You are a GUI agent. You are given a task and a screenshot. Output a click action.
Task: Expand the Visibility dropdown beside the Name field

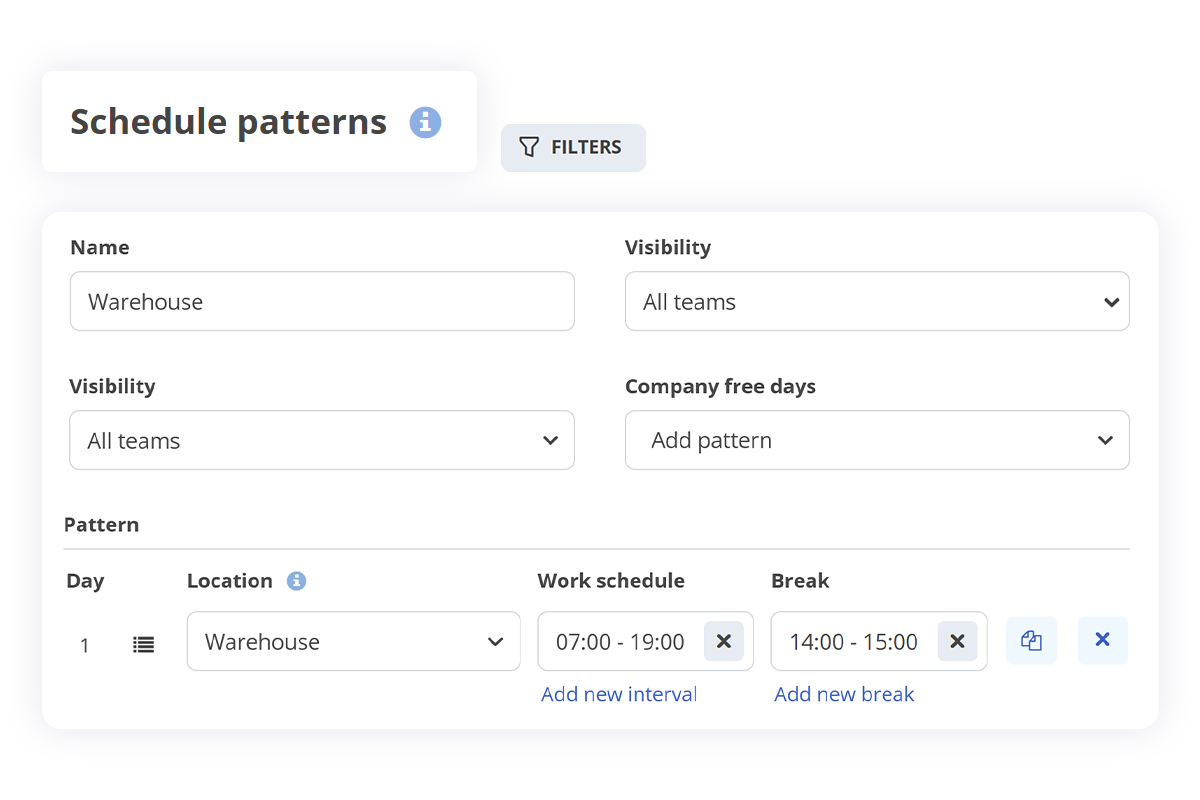tap(876, 302)
